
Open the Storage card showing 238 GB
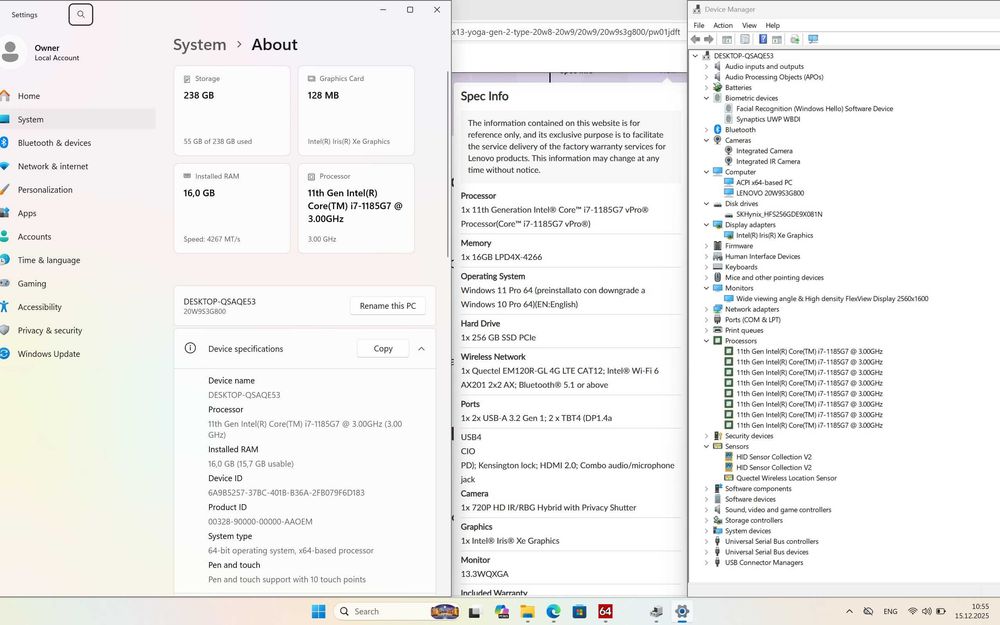pos(232,110)
